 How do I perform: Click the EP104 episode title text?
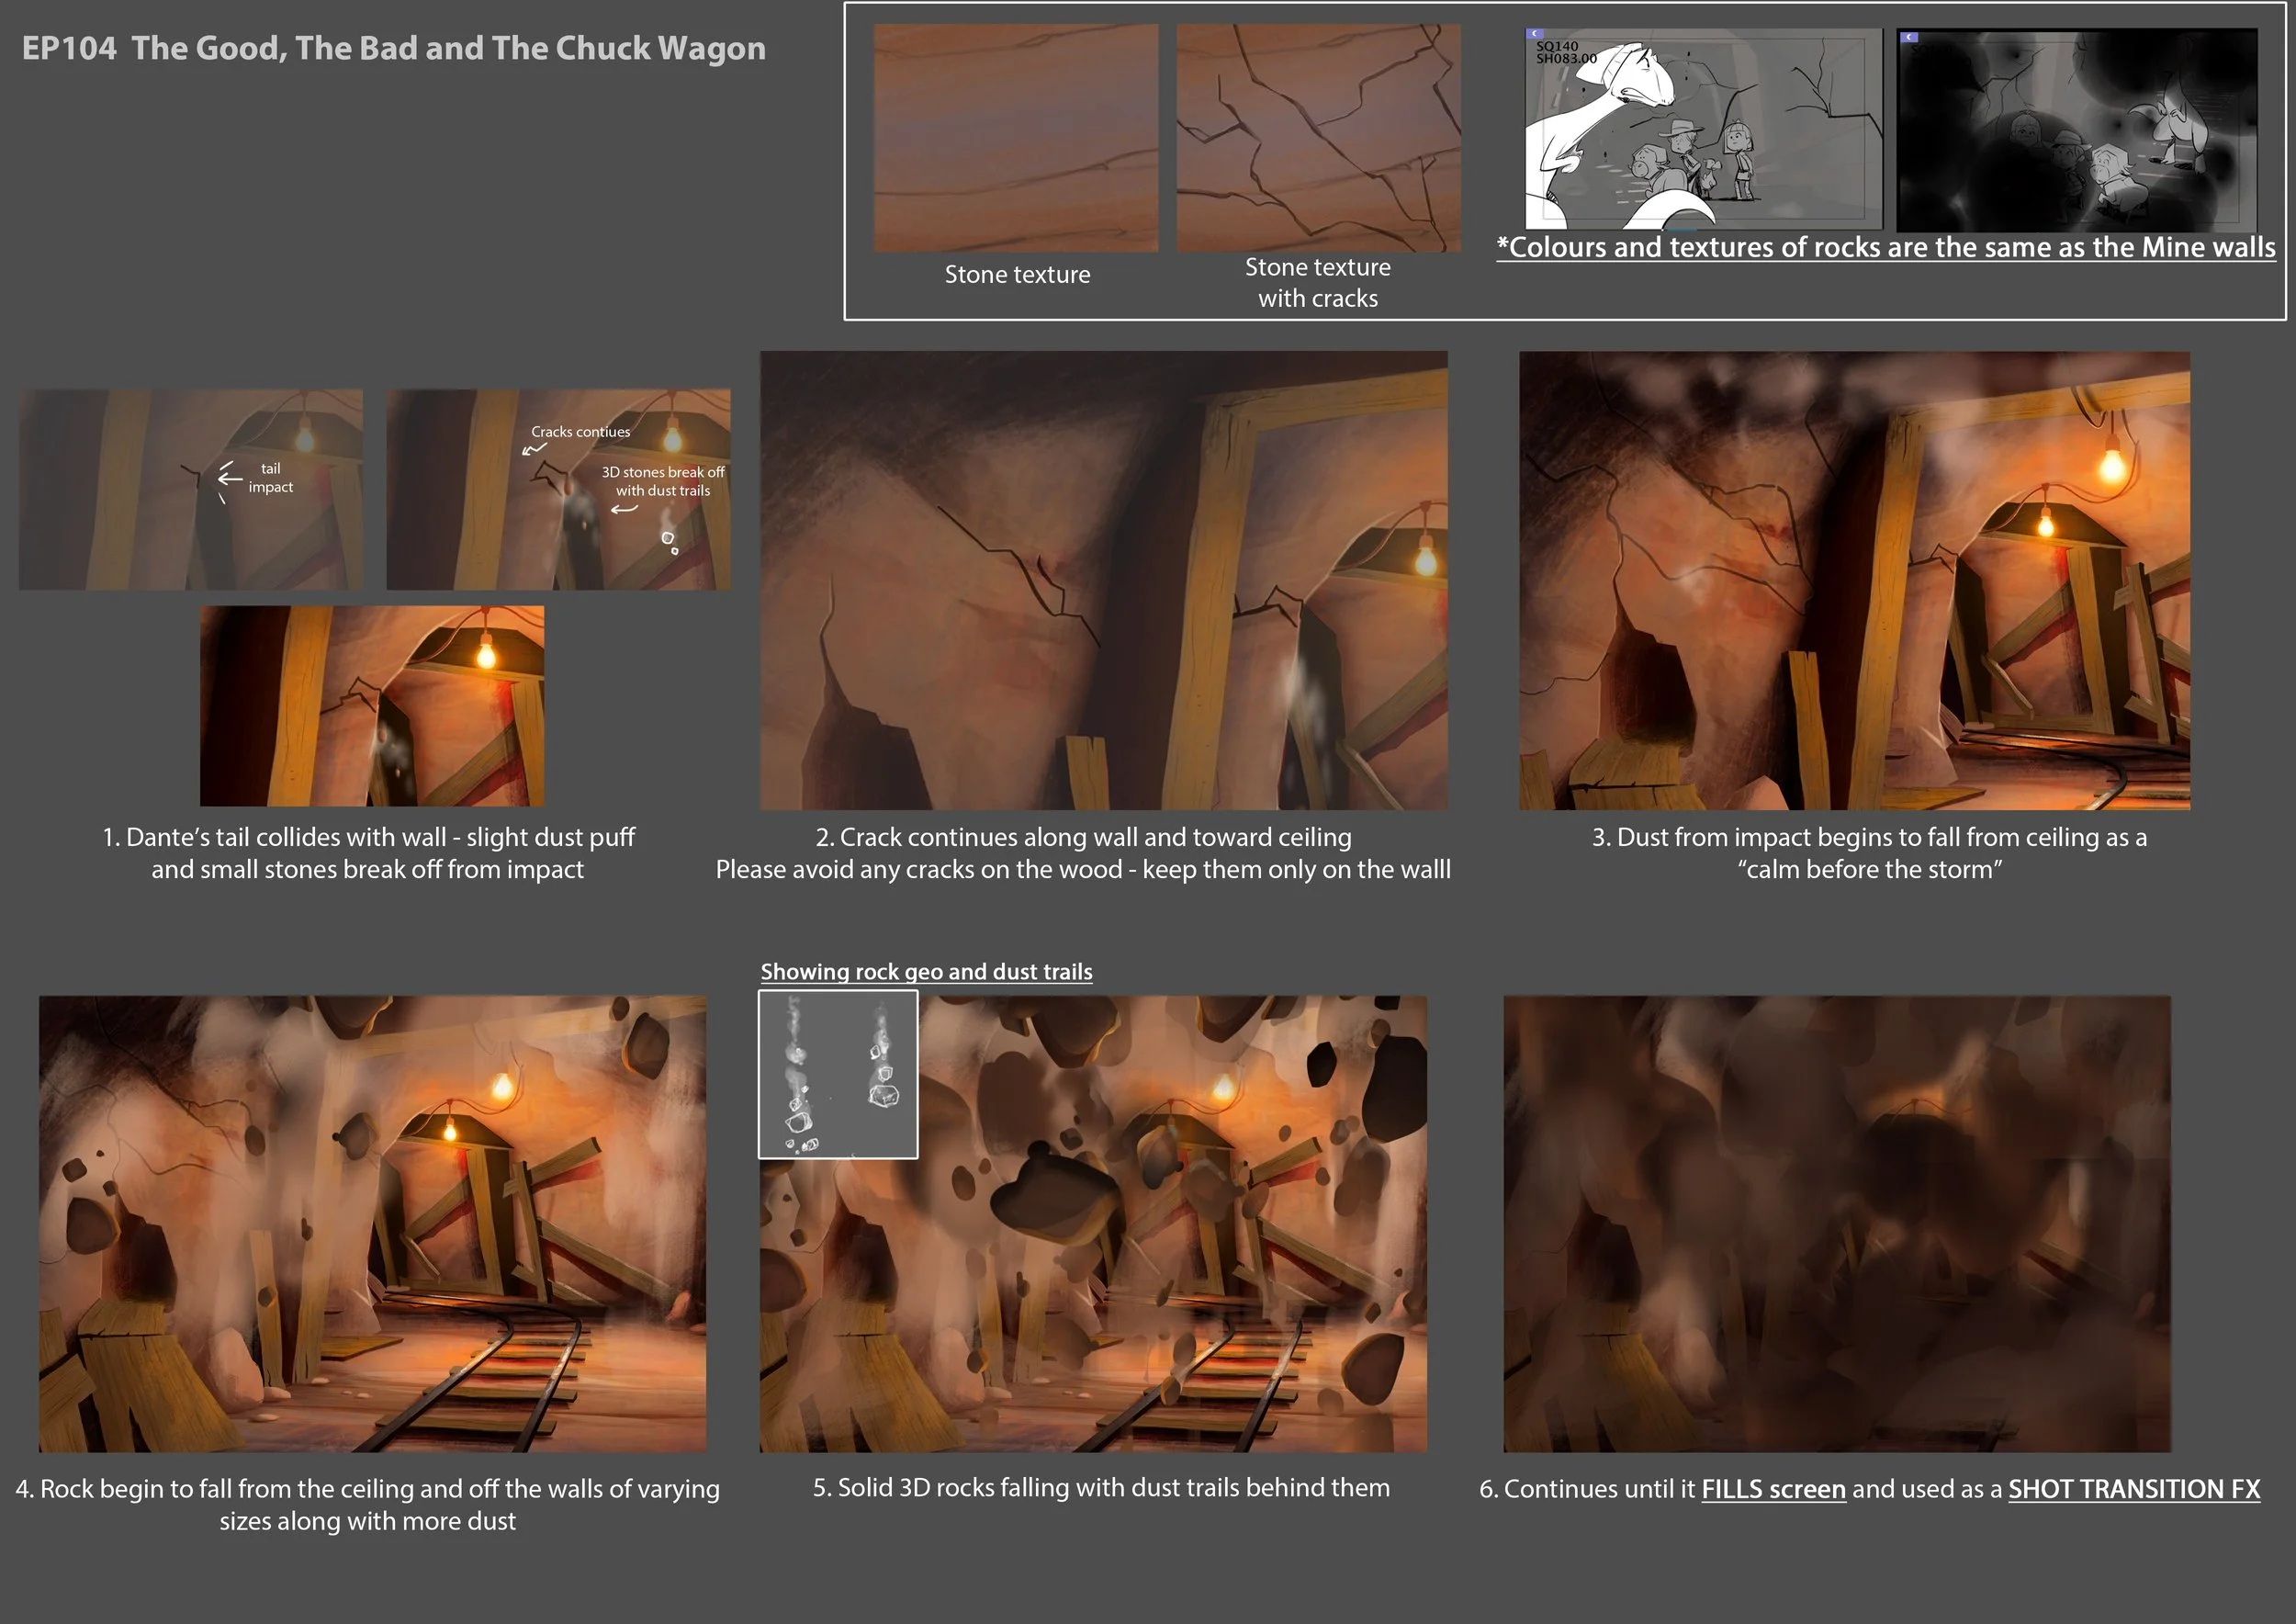(394, 48)
